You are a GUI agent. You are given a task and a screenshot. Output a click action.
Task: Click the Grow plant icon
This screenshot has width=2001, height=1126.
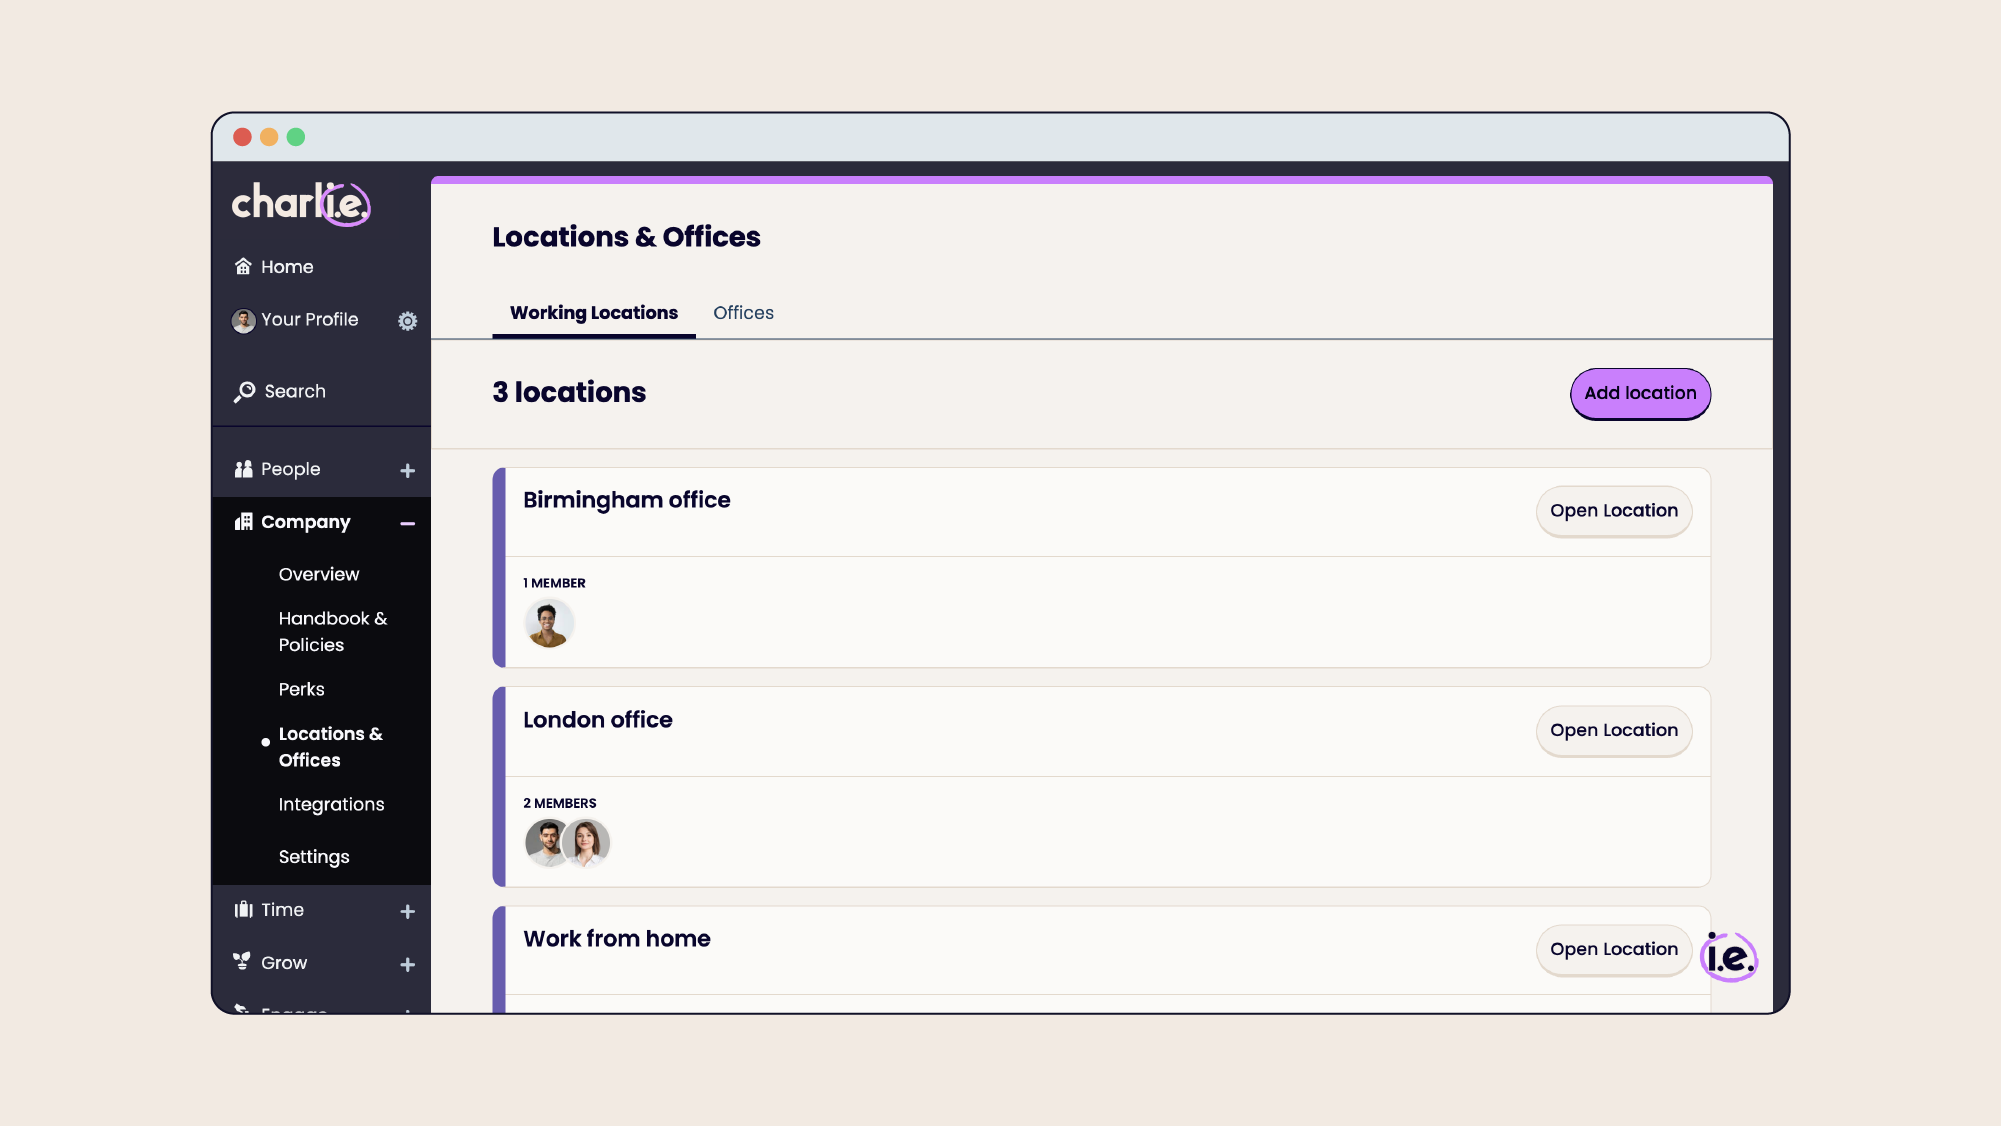(242, 961)
